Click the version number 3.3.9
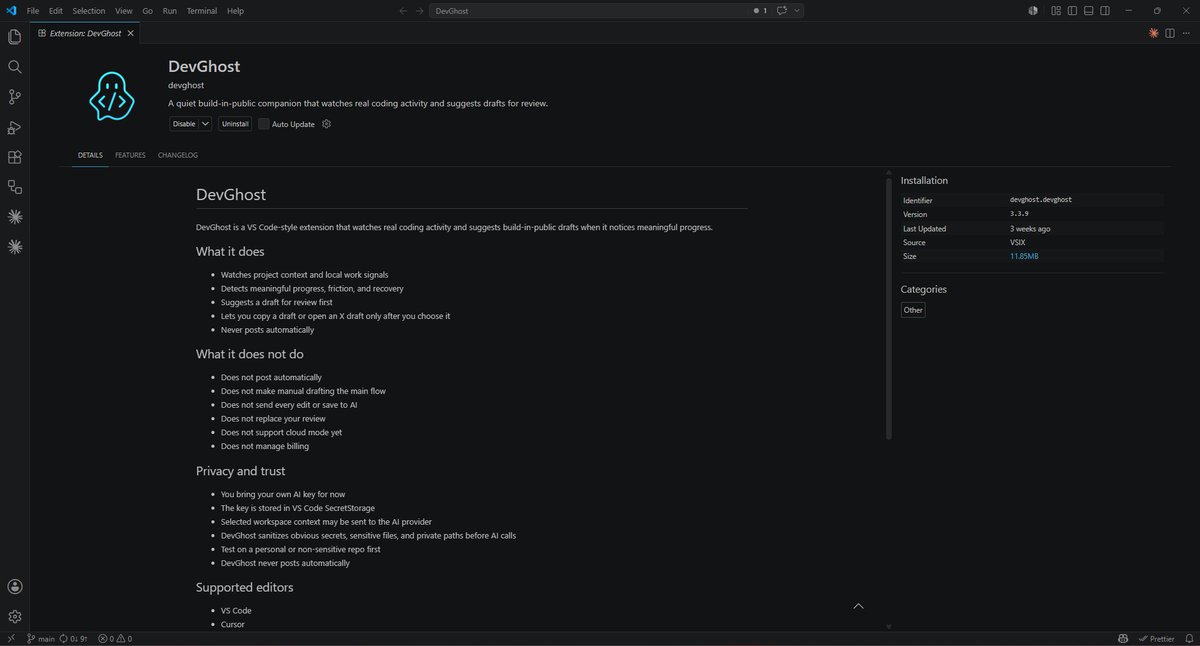The height and width of the screenshot is (646, 1200). (x=1020, y=214)
